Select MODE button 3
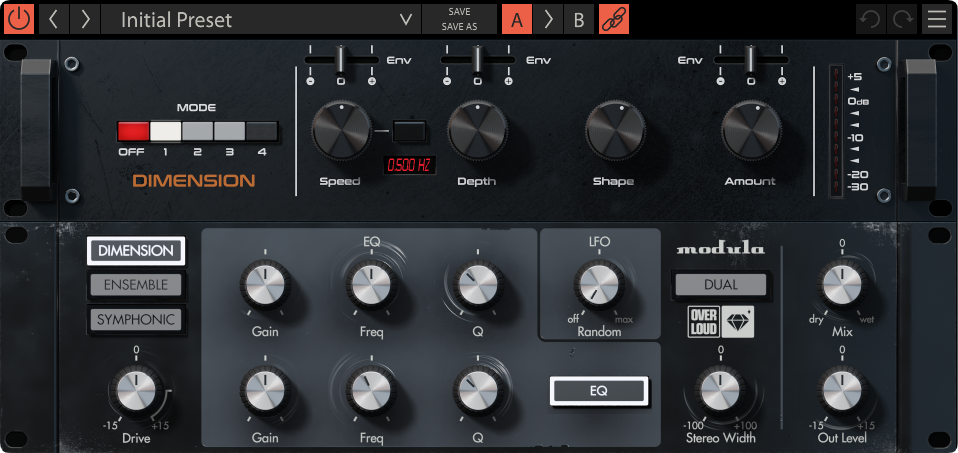The height and width of the screenshot is (453, 958). [229, 131]
